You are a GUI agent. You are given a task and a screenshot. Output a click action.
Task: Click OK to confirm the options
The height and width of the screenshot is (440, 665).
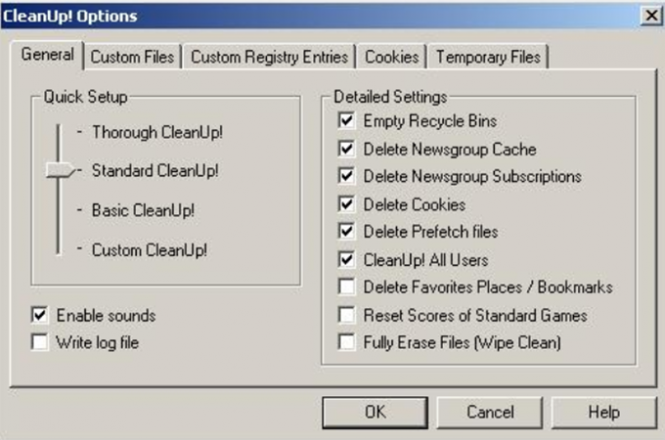tap(375, 412)
